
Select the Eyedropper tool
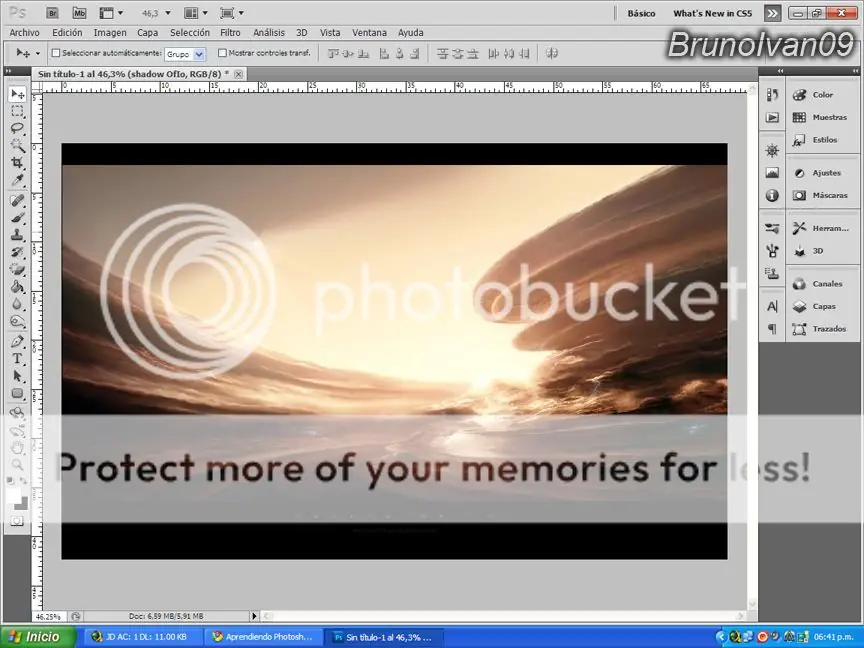[x=17, y=180]
